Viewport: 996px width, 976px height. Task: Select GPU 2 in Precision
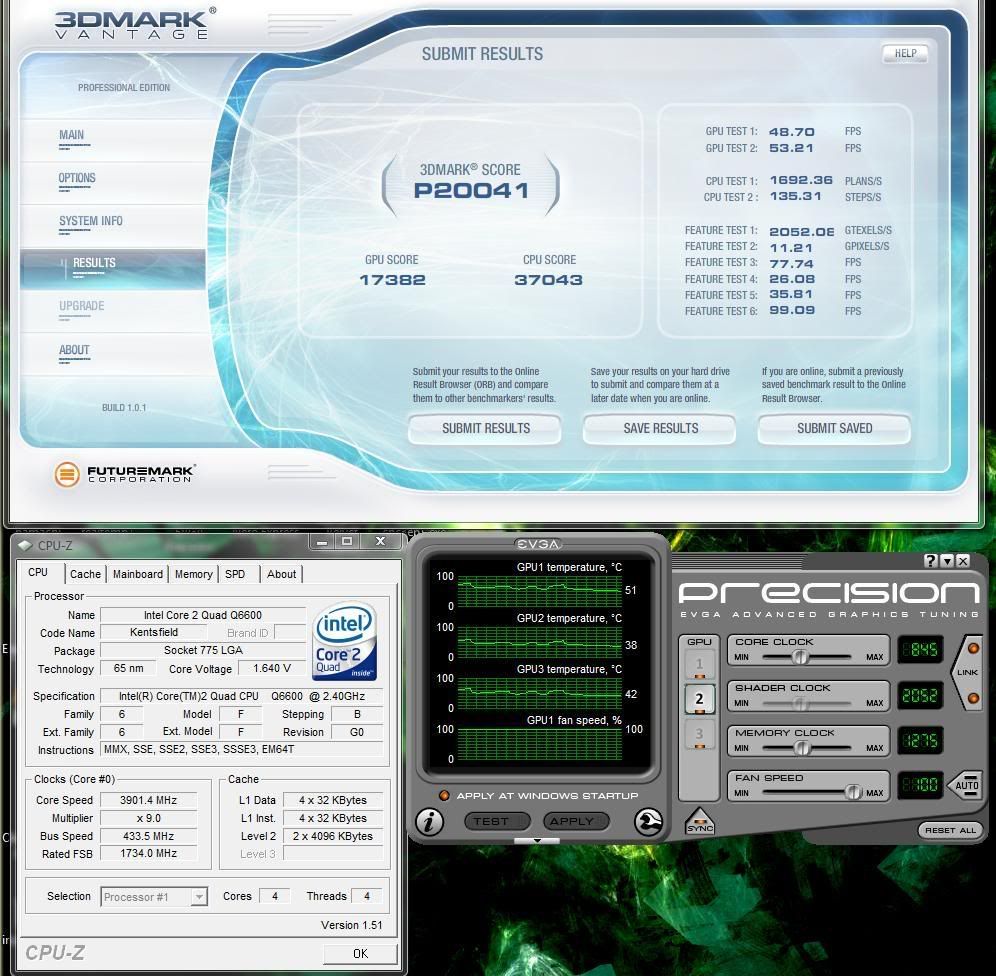pos(699,699)
